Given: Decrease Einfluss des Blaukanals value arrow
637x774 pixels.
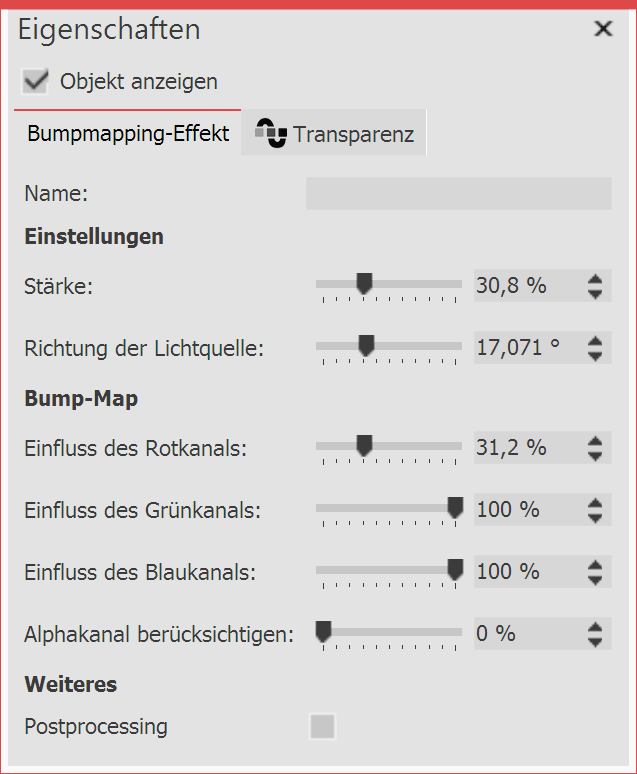Looking at the screenshot, I should [595, 579].
